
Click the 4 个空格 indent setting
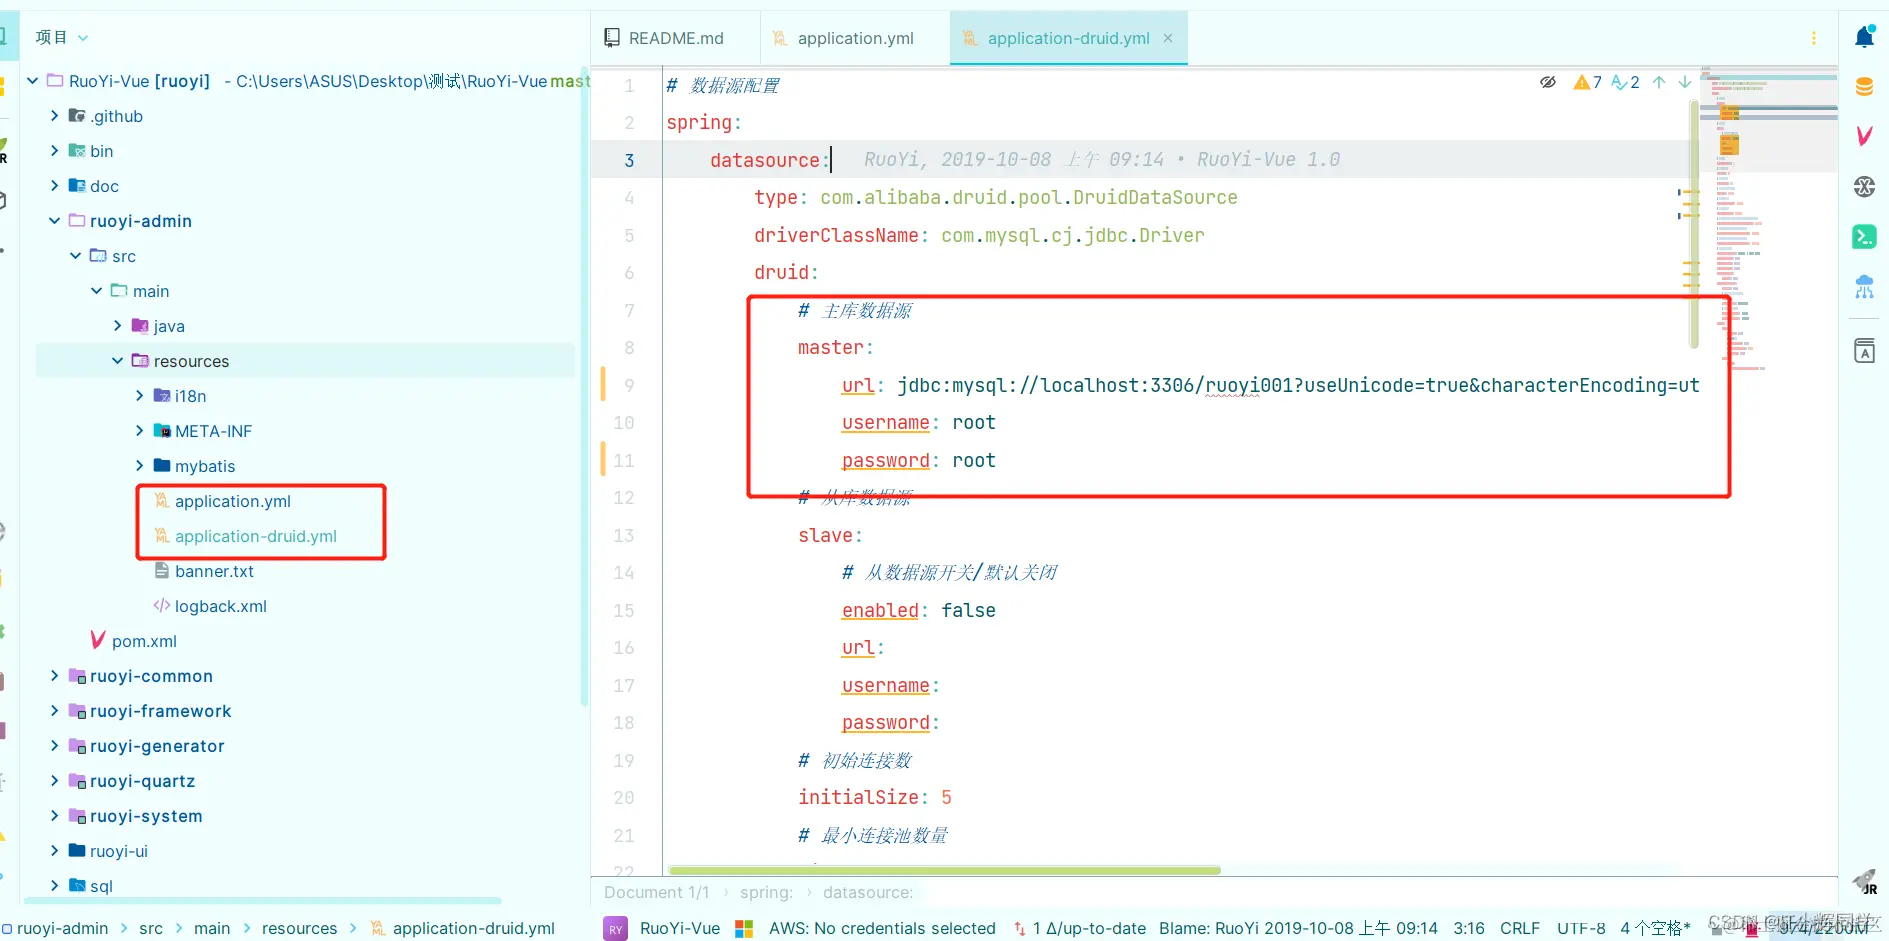1656,929
